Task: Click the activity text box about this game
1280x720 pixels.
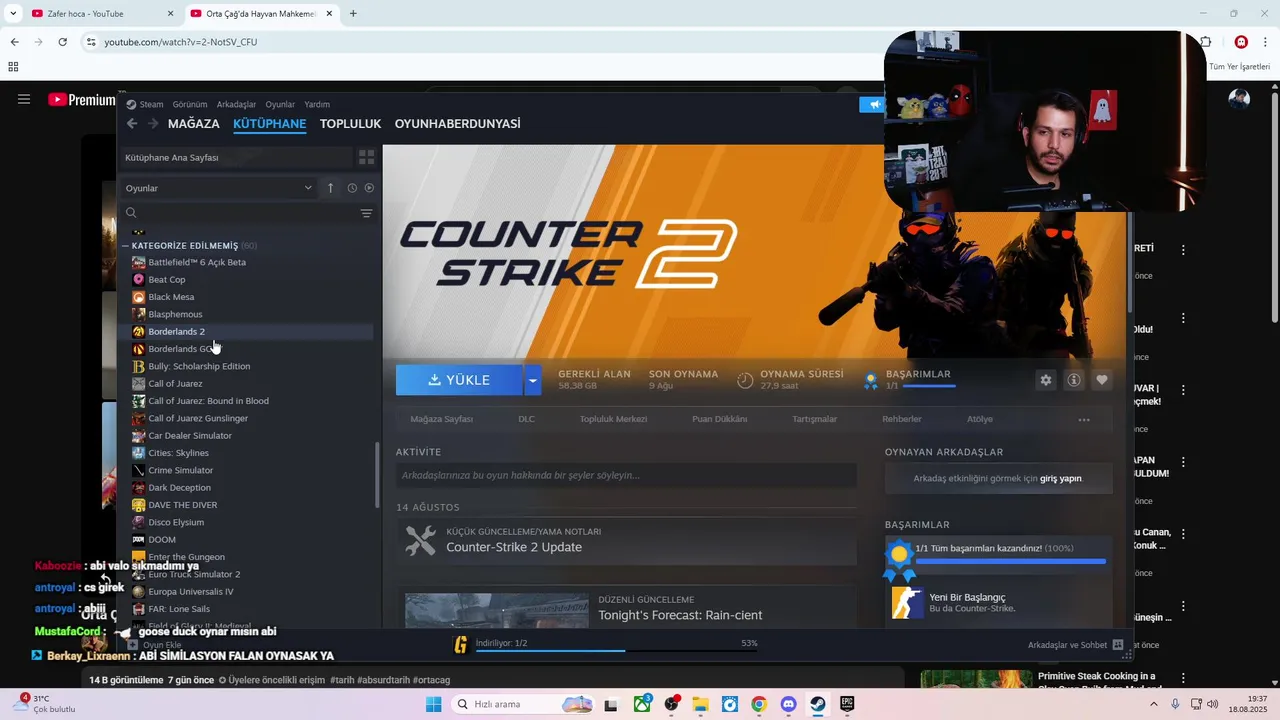Action: pyautogui.click(x=626, y=476)
